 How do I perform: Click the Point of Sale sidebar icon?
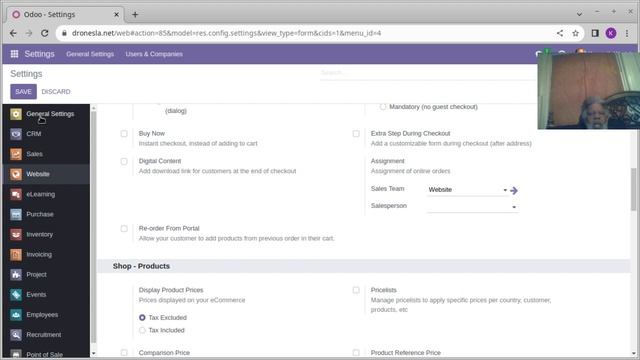tap(16, 354)
